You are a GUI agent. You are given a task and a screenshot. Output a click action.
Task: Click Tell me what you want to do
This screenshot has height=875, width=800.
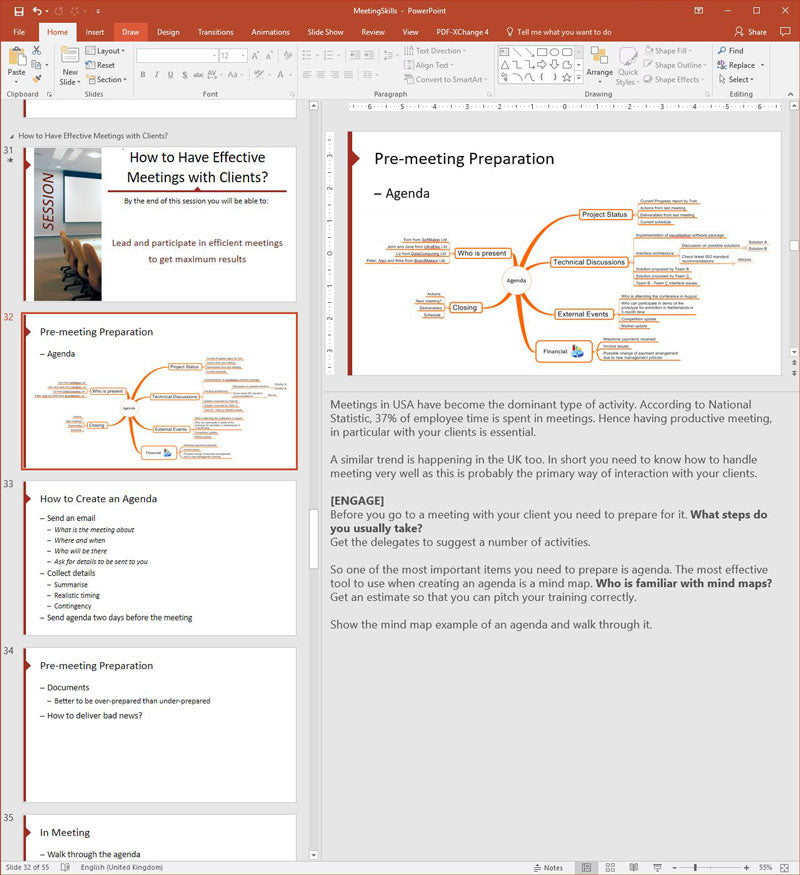[558, 32]
